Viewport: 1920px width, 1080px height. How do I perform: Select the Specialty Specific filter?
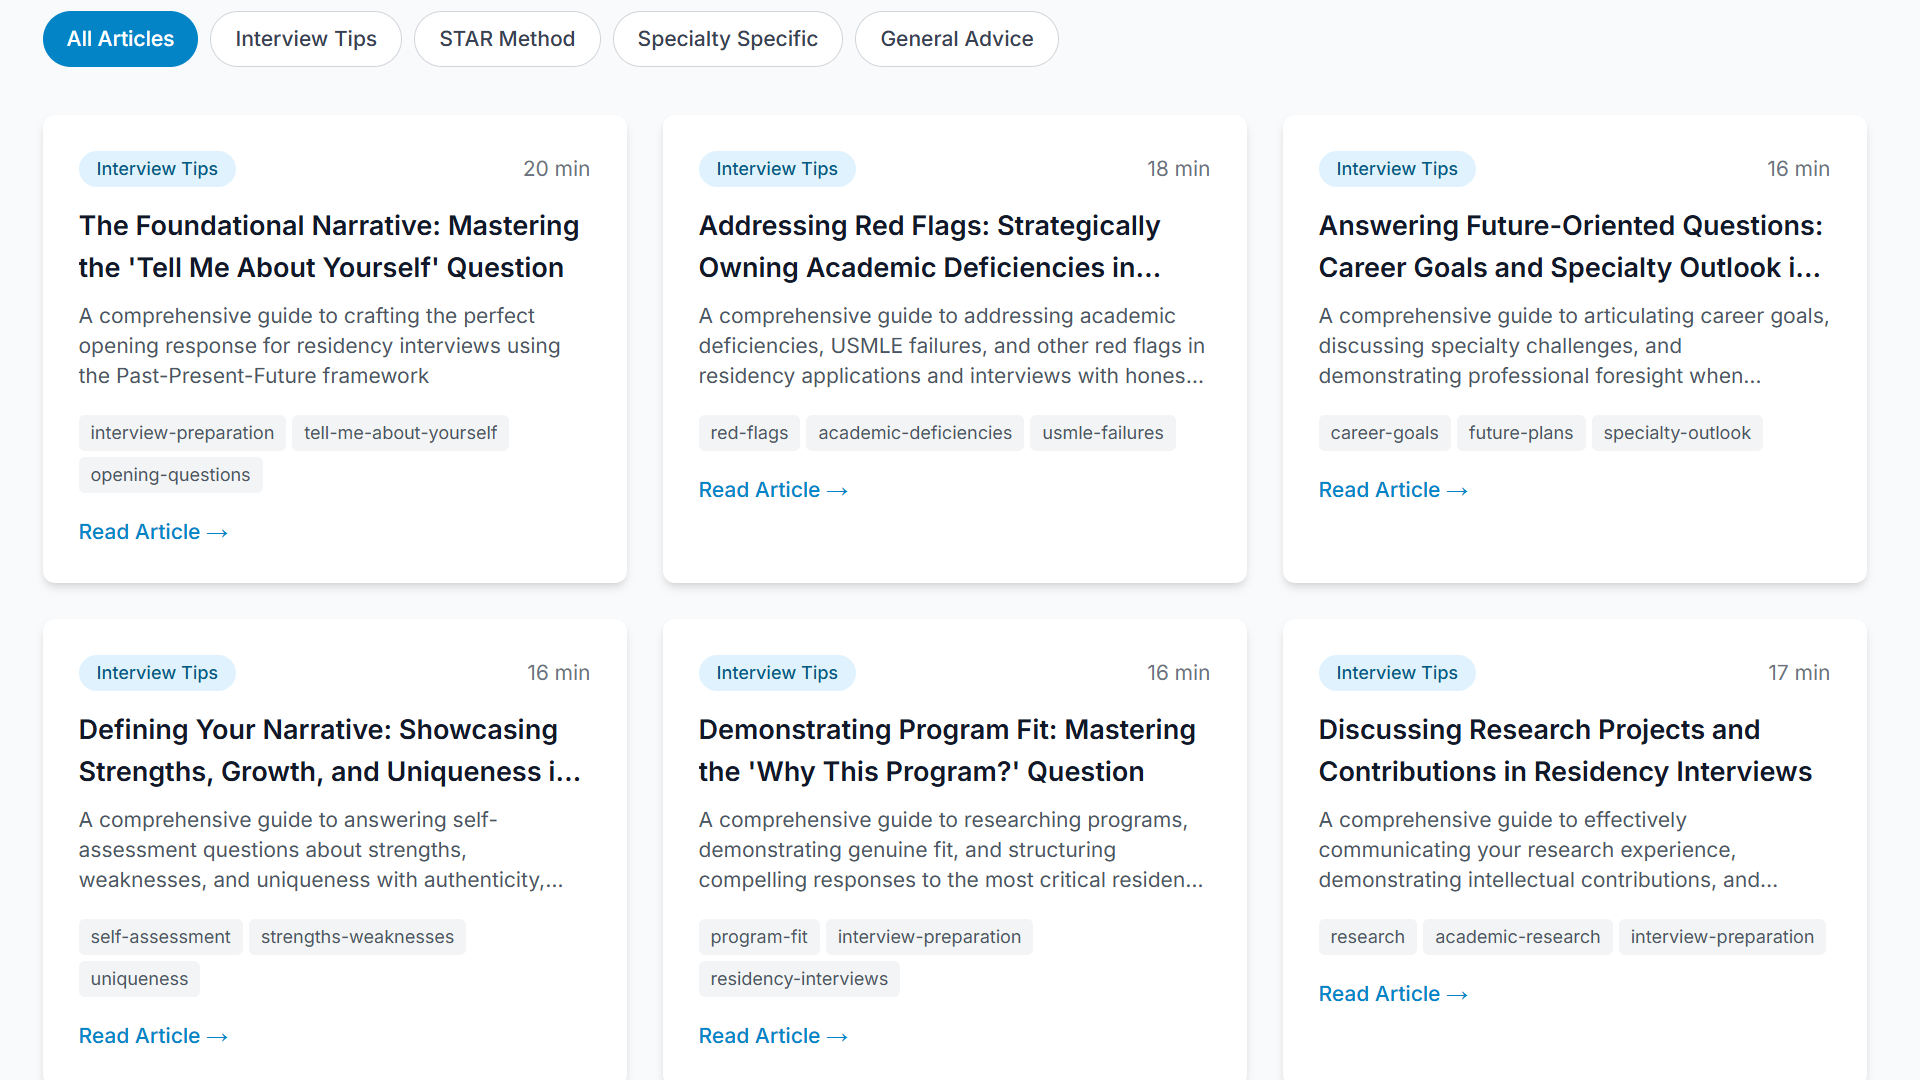[727, 38]
